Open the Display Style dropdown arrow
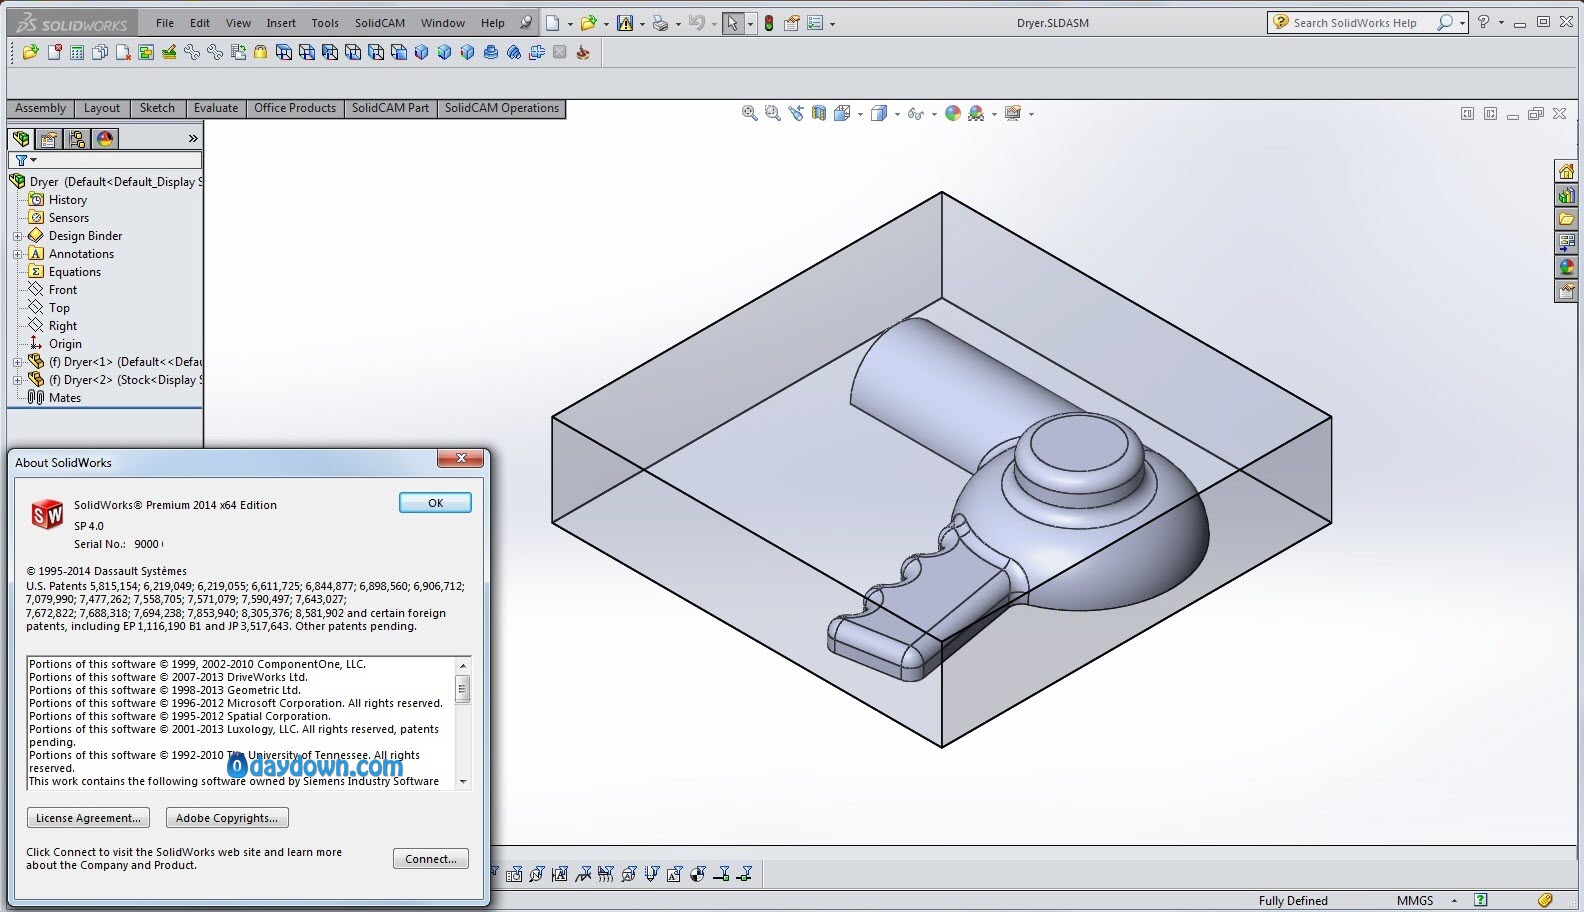 click(x=897, y=114)
